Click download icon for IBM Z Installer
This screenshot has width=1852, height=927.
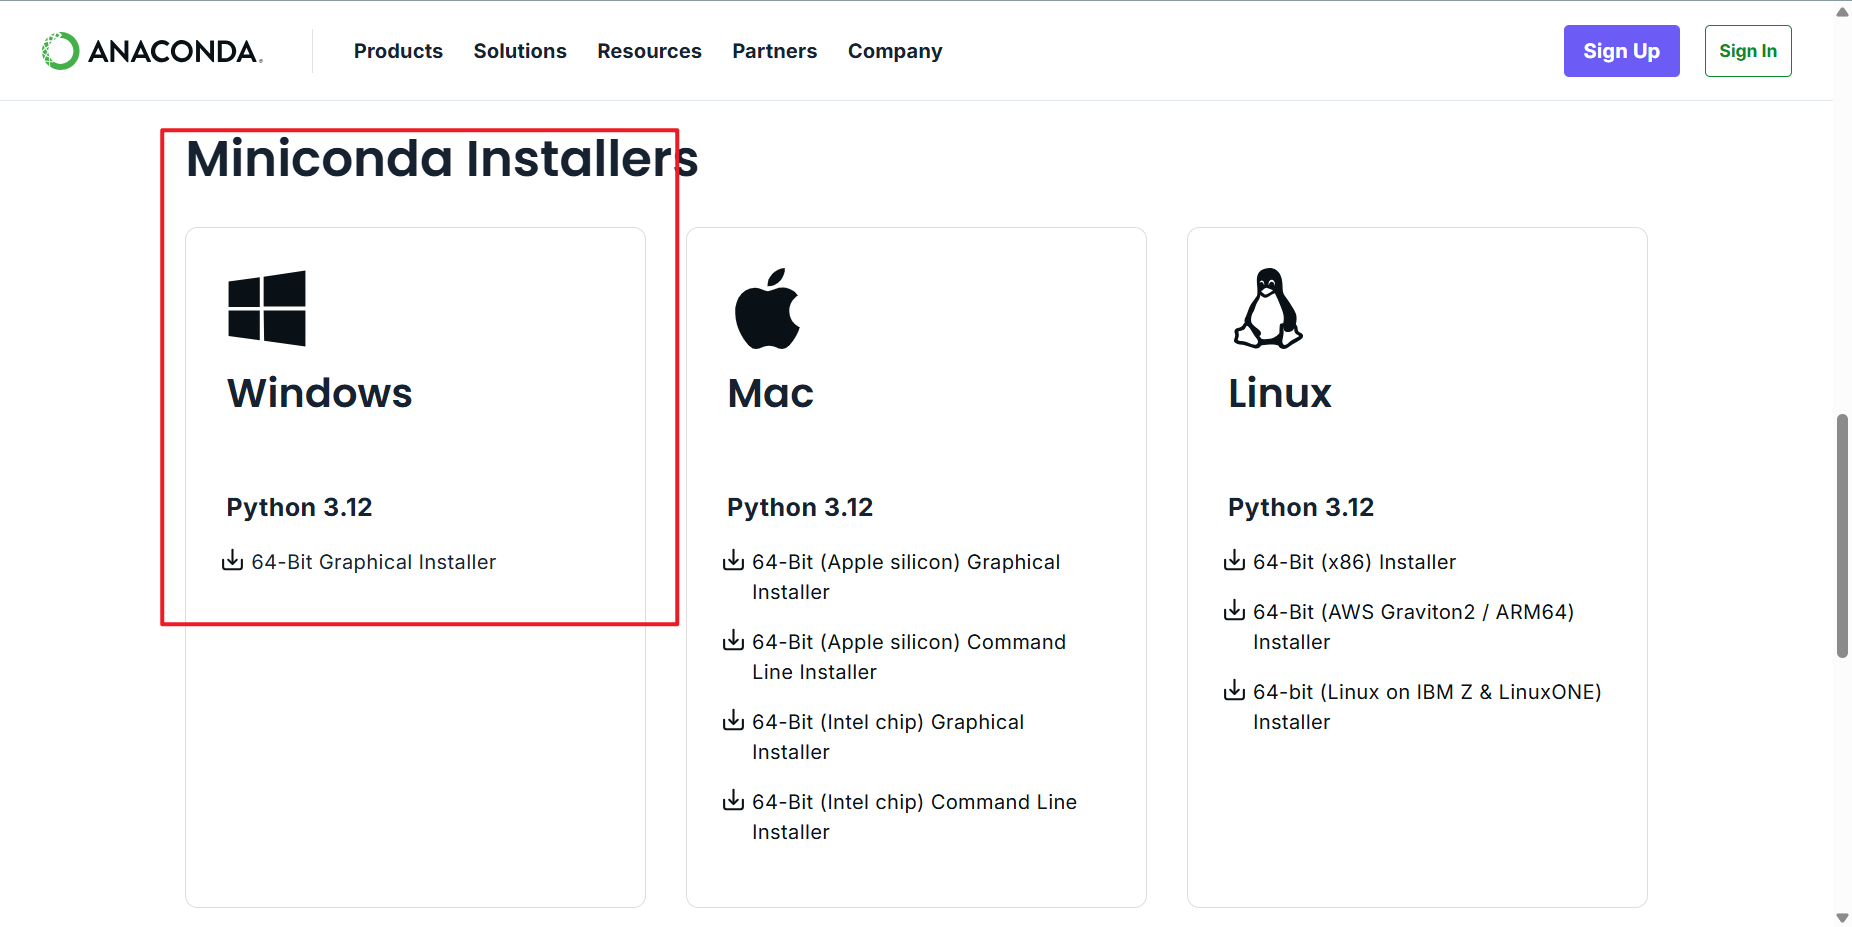(1234, 690)
